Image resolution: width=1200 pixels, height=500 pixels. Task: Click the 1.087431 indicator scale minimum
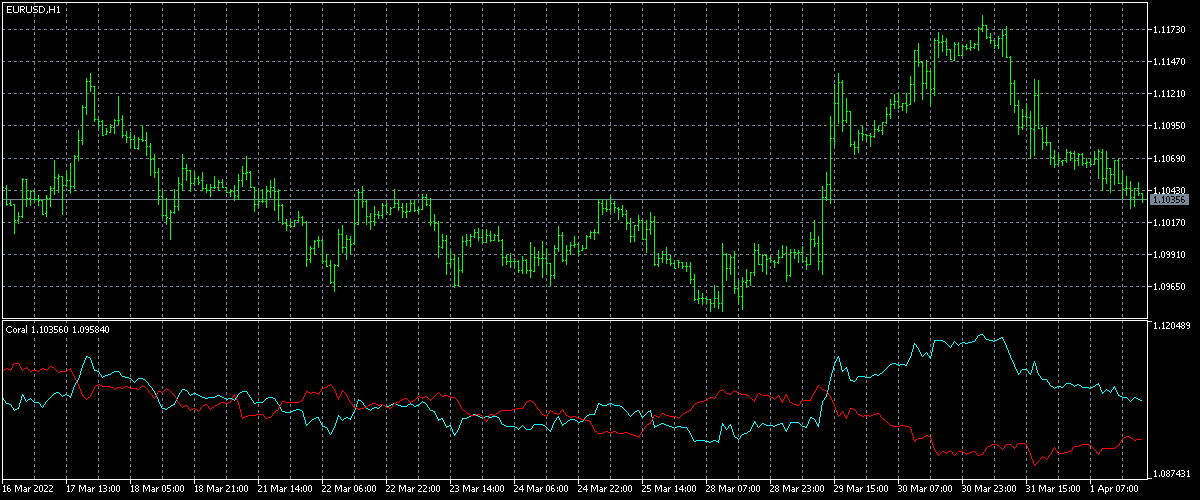point(1172,473)
